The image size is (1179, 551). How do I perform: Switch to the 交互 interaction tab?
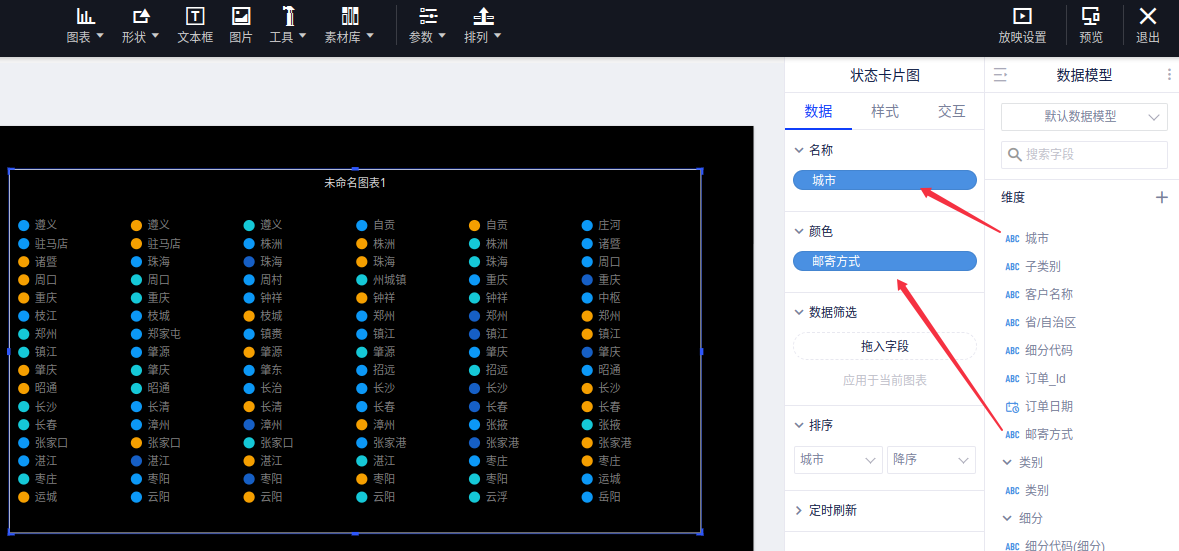951,111
